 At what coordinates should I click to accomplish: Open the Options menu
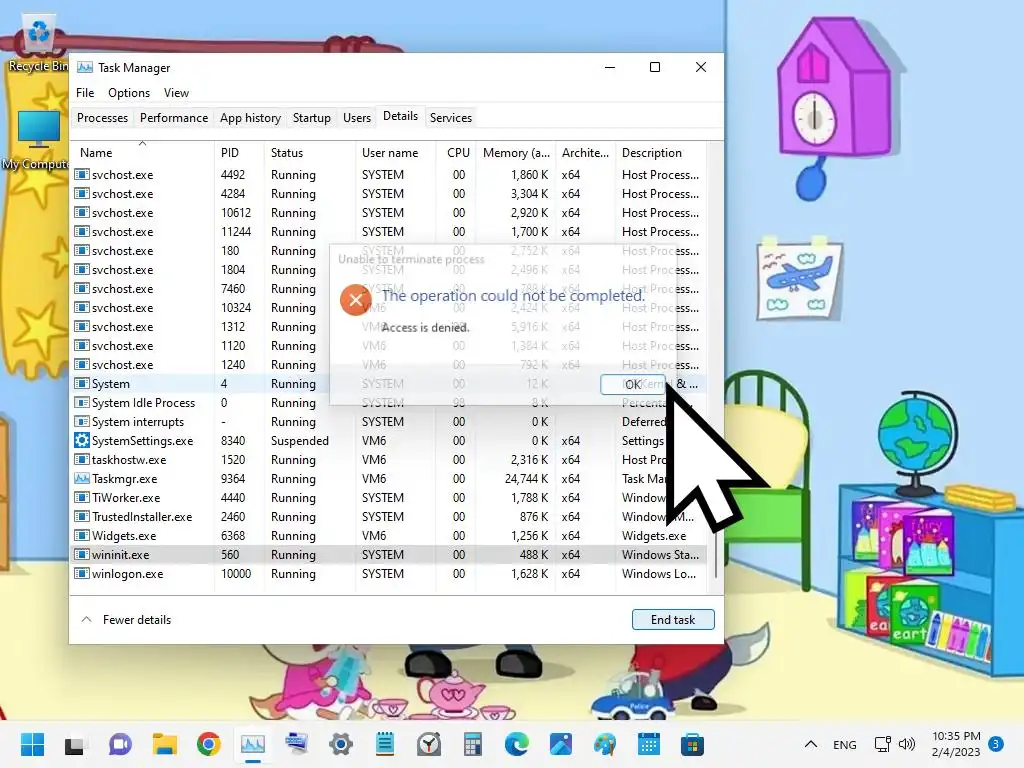coord(129,93)
